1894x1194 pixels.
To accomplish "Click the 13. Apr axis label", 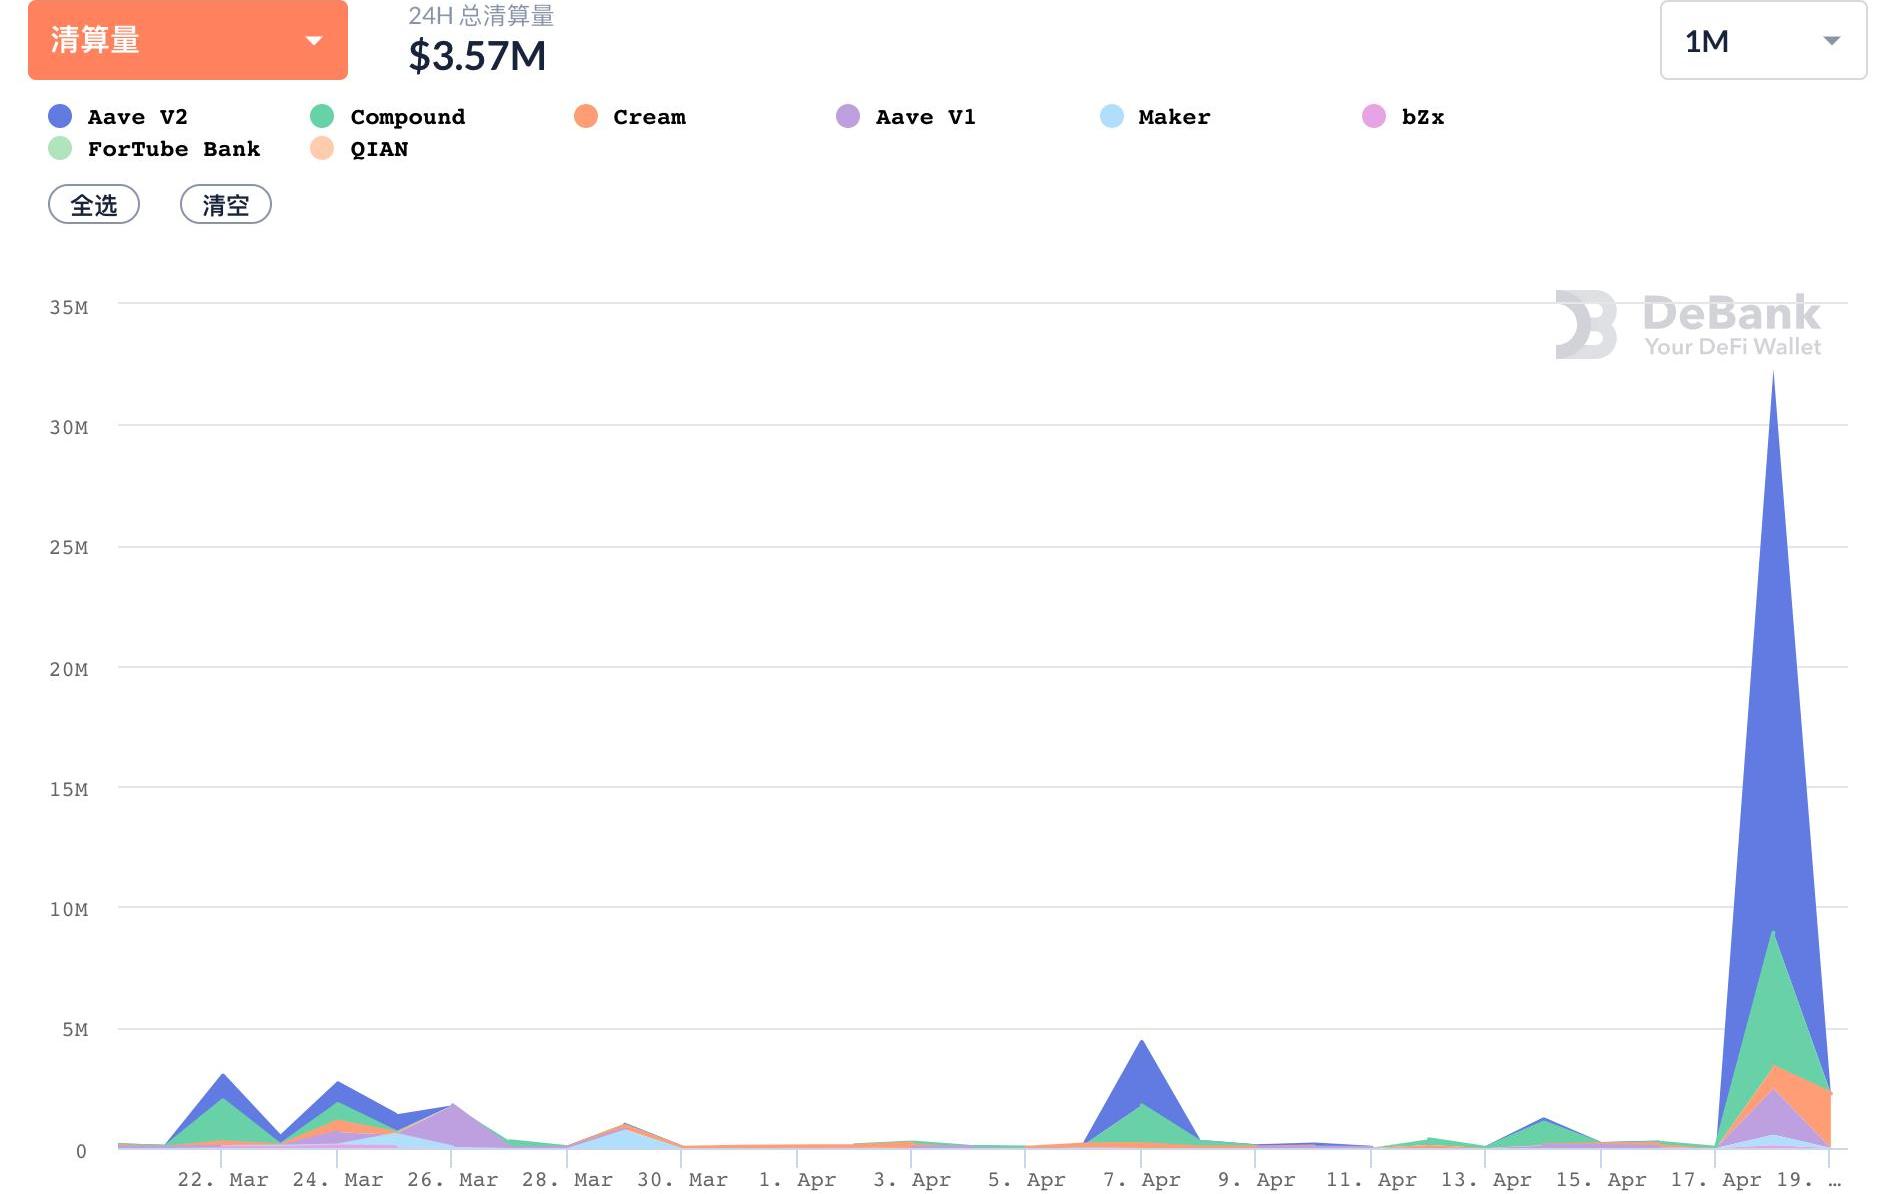I will [1486, 1180].
